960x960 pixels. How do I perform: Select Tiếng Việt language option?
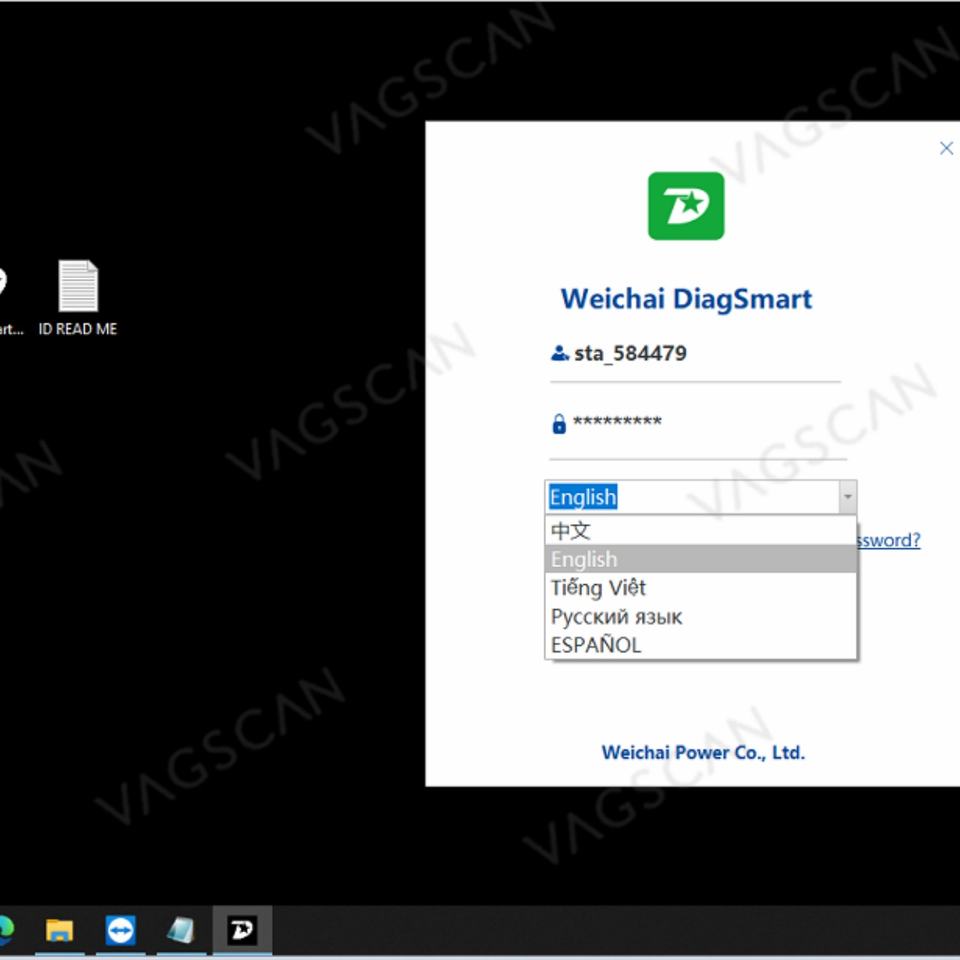pyautogui.click(x=700, y=588)
